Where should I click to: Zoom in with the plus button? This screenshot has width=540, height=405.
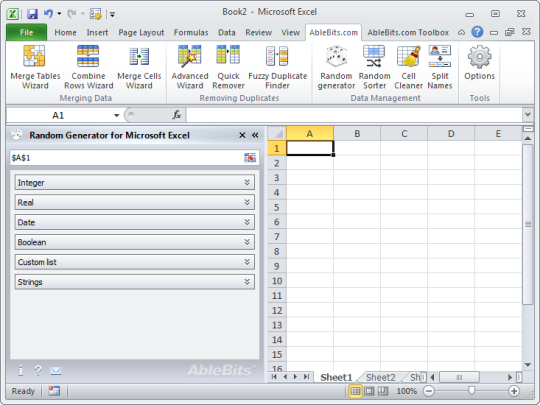(513, 391)
